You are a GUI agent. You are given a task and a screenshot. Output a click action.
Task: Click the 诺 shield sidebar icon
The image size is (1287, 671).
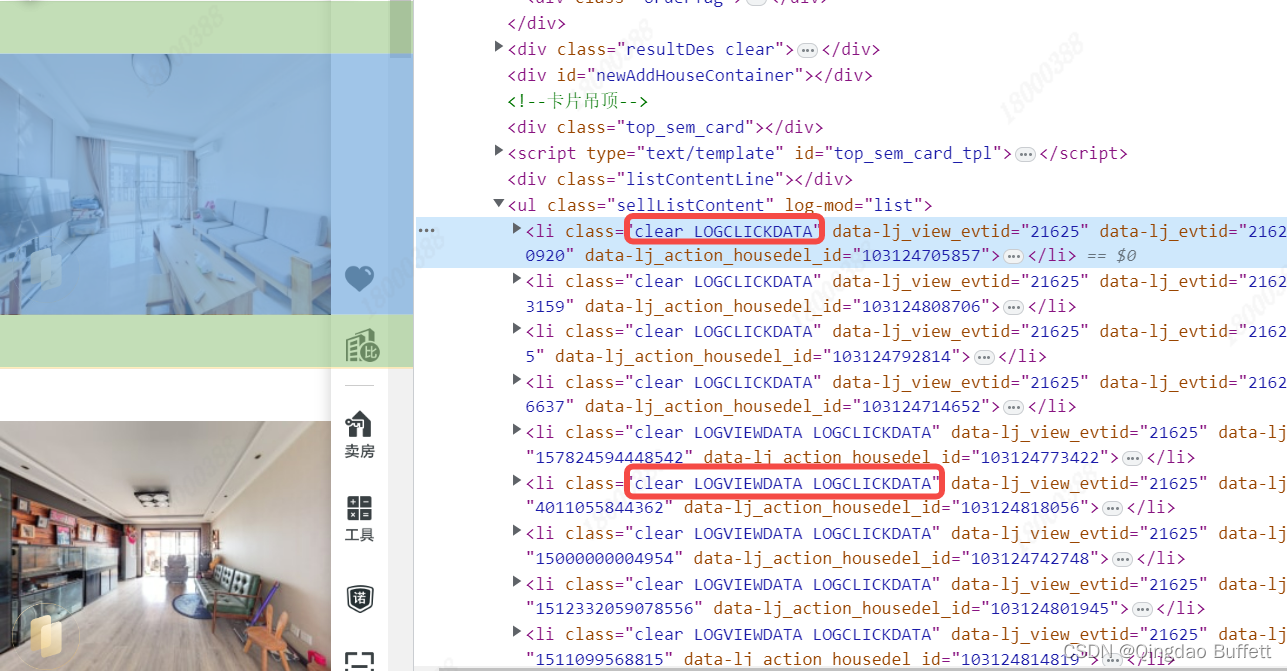pyautogui.click(x=359, y=599)
